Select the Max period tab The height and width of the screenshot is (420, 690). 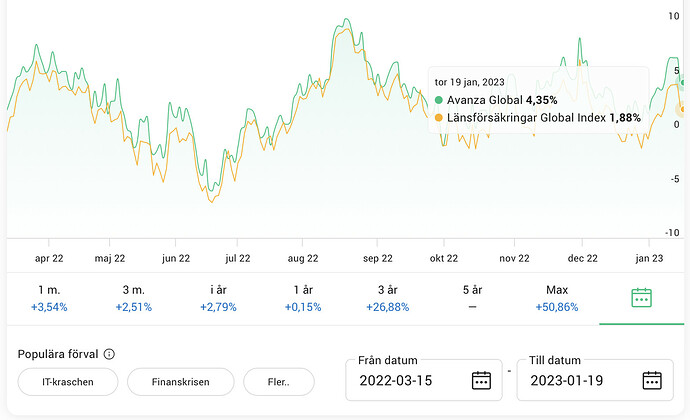[x=557, y=298]
